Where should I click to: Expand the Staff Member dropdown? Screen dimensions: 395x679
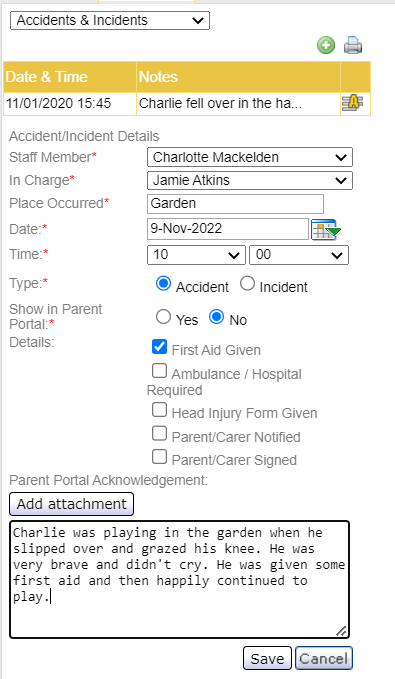250,157
